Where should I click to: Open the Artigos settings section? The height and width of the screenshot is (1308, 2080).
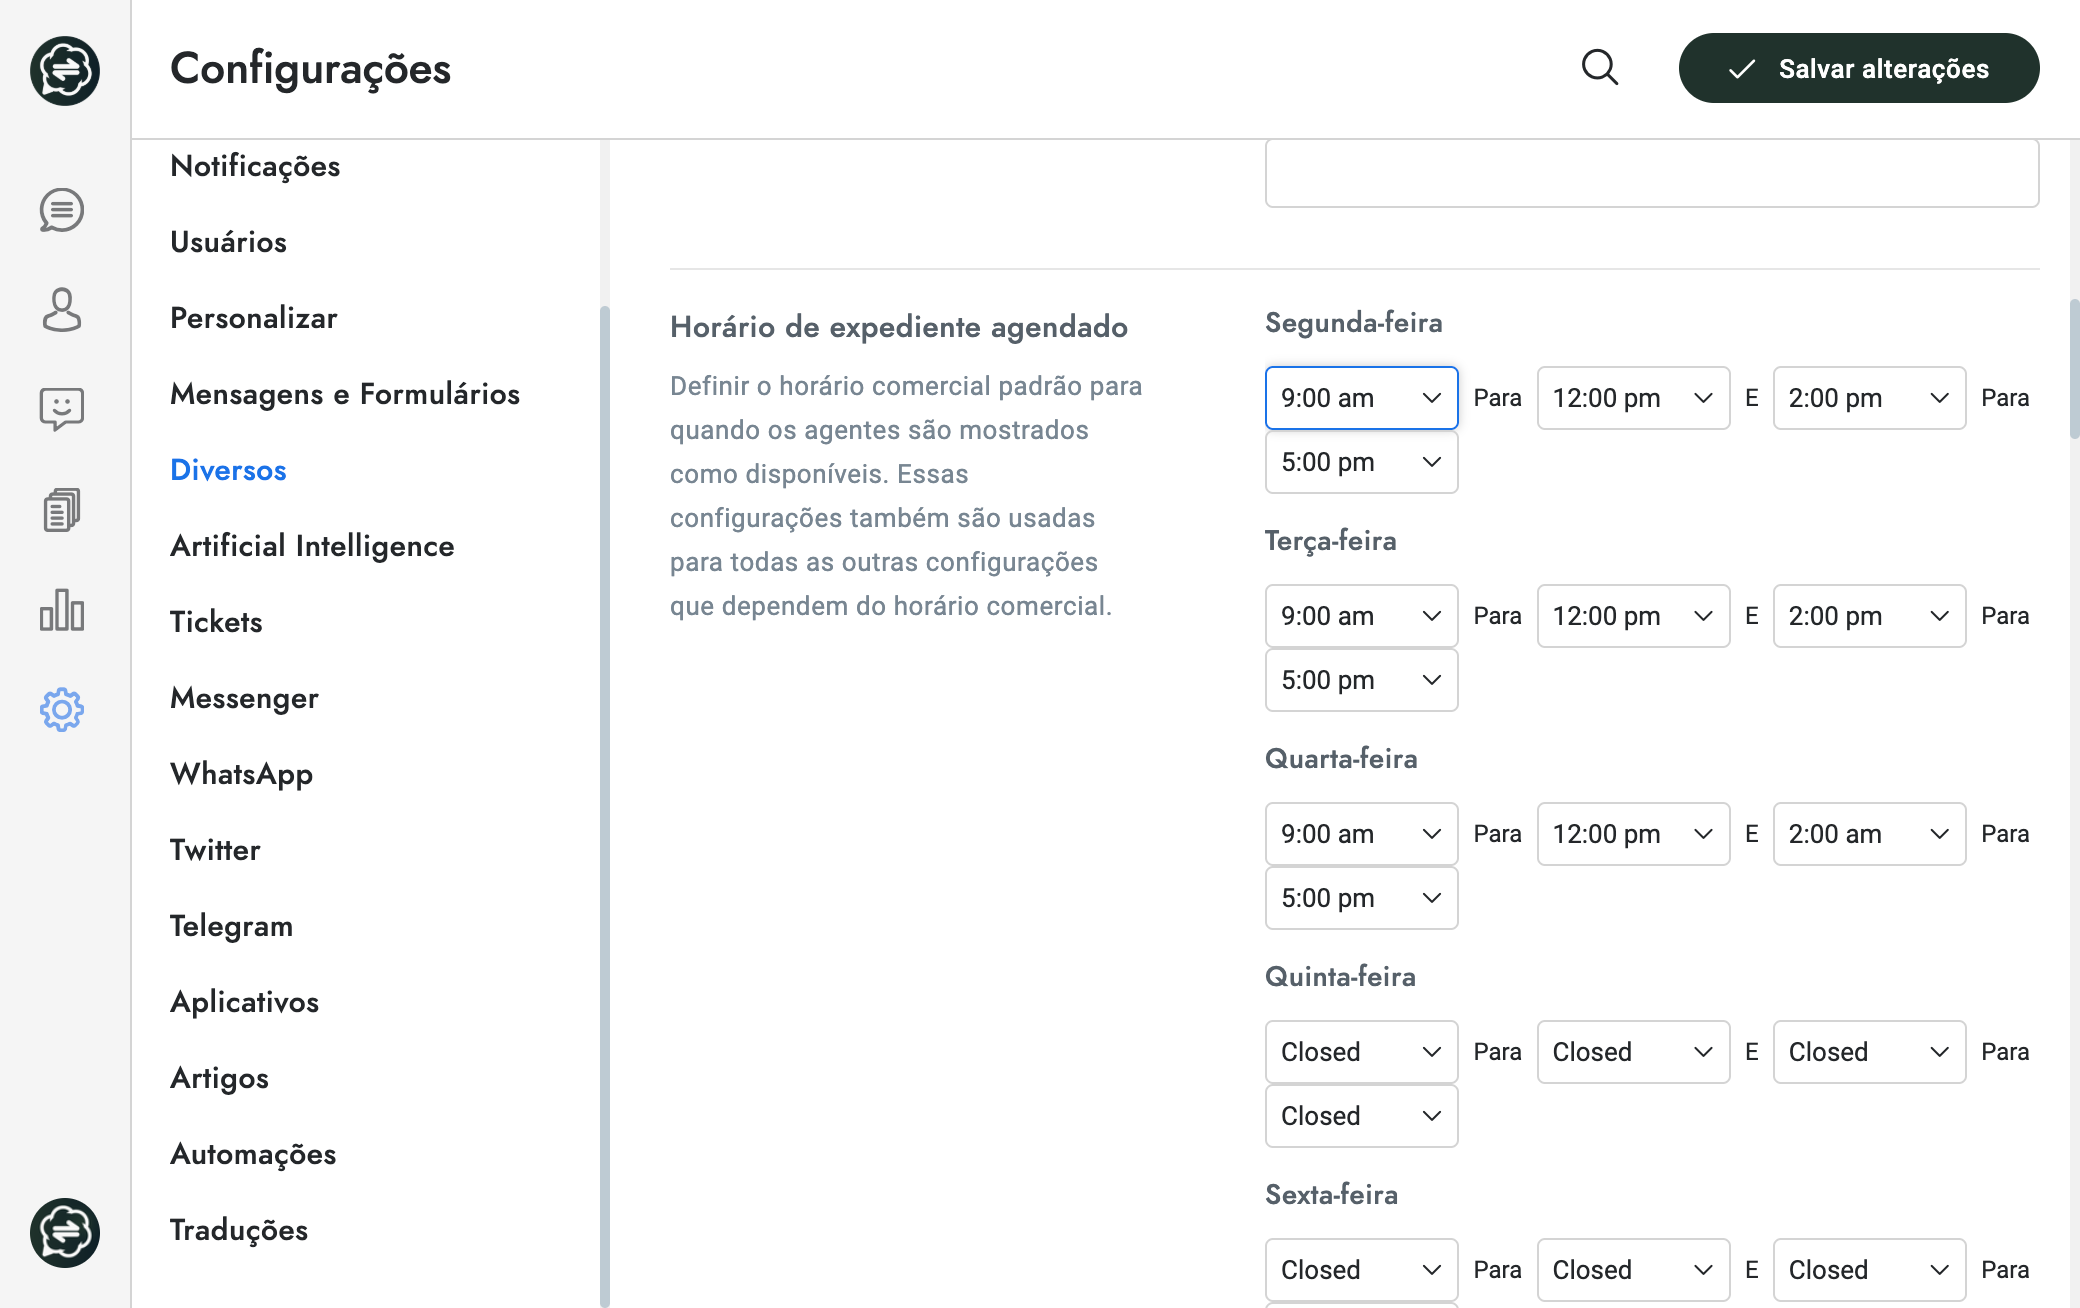(219, 1078)
